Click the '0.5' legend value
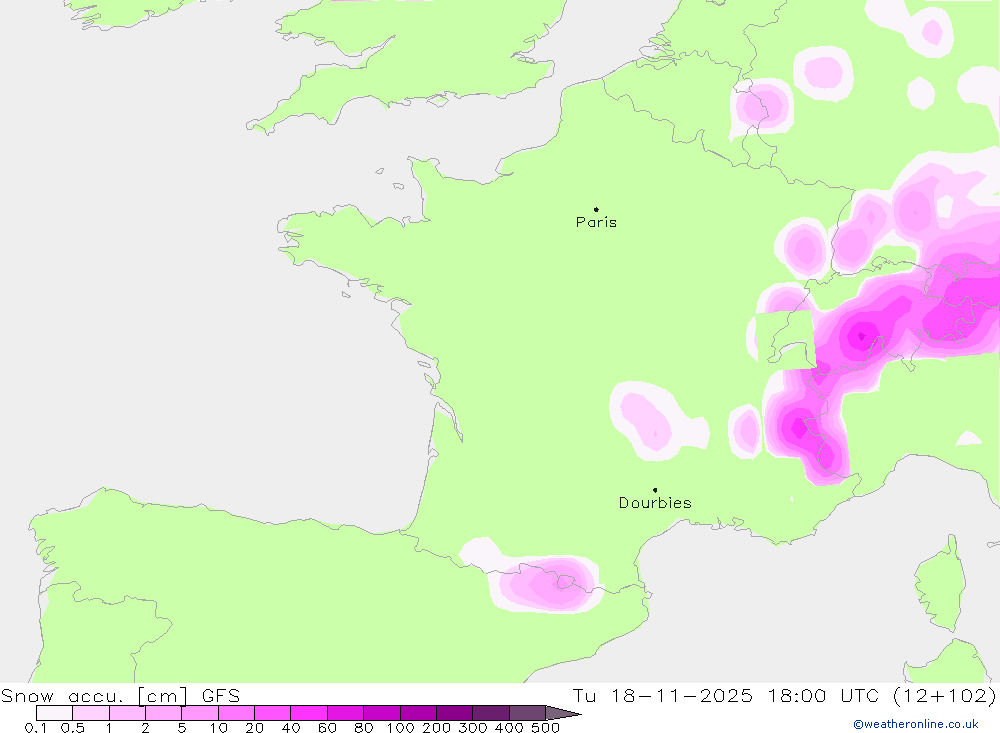 73,728
